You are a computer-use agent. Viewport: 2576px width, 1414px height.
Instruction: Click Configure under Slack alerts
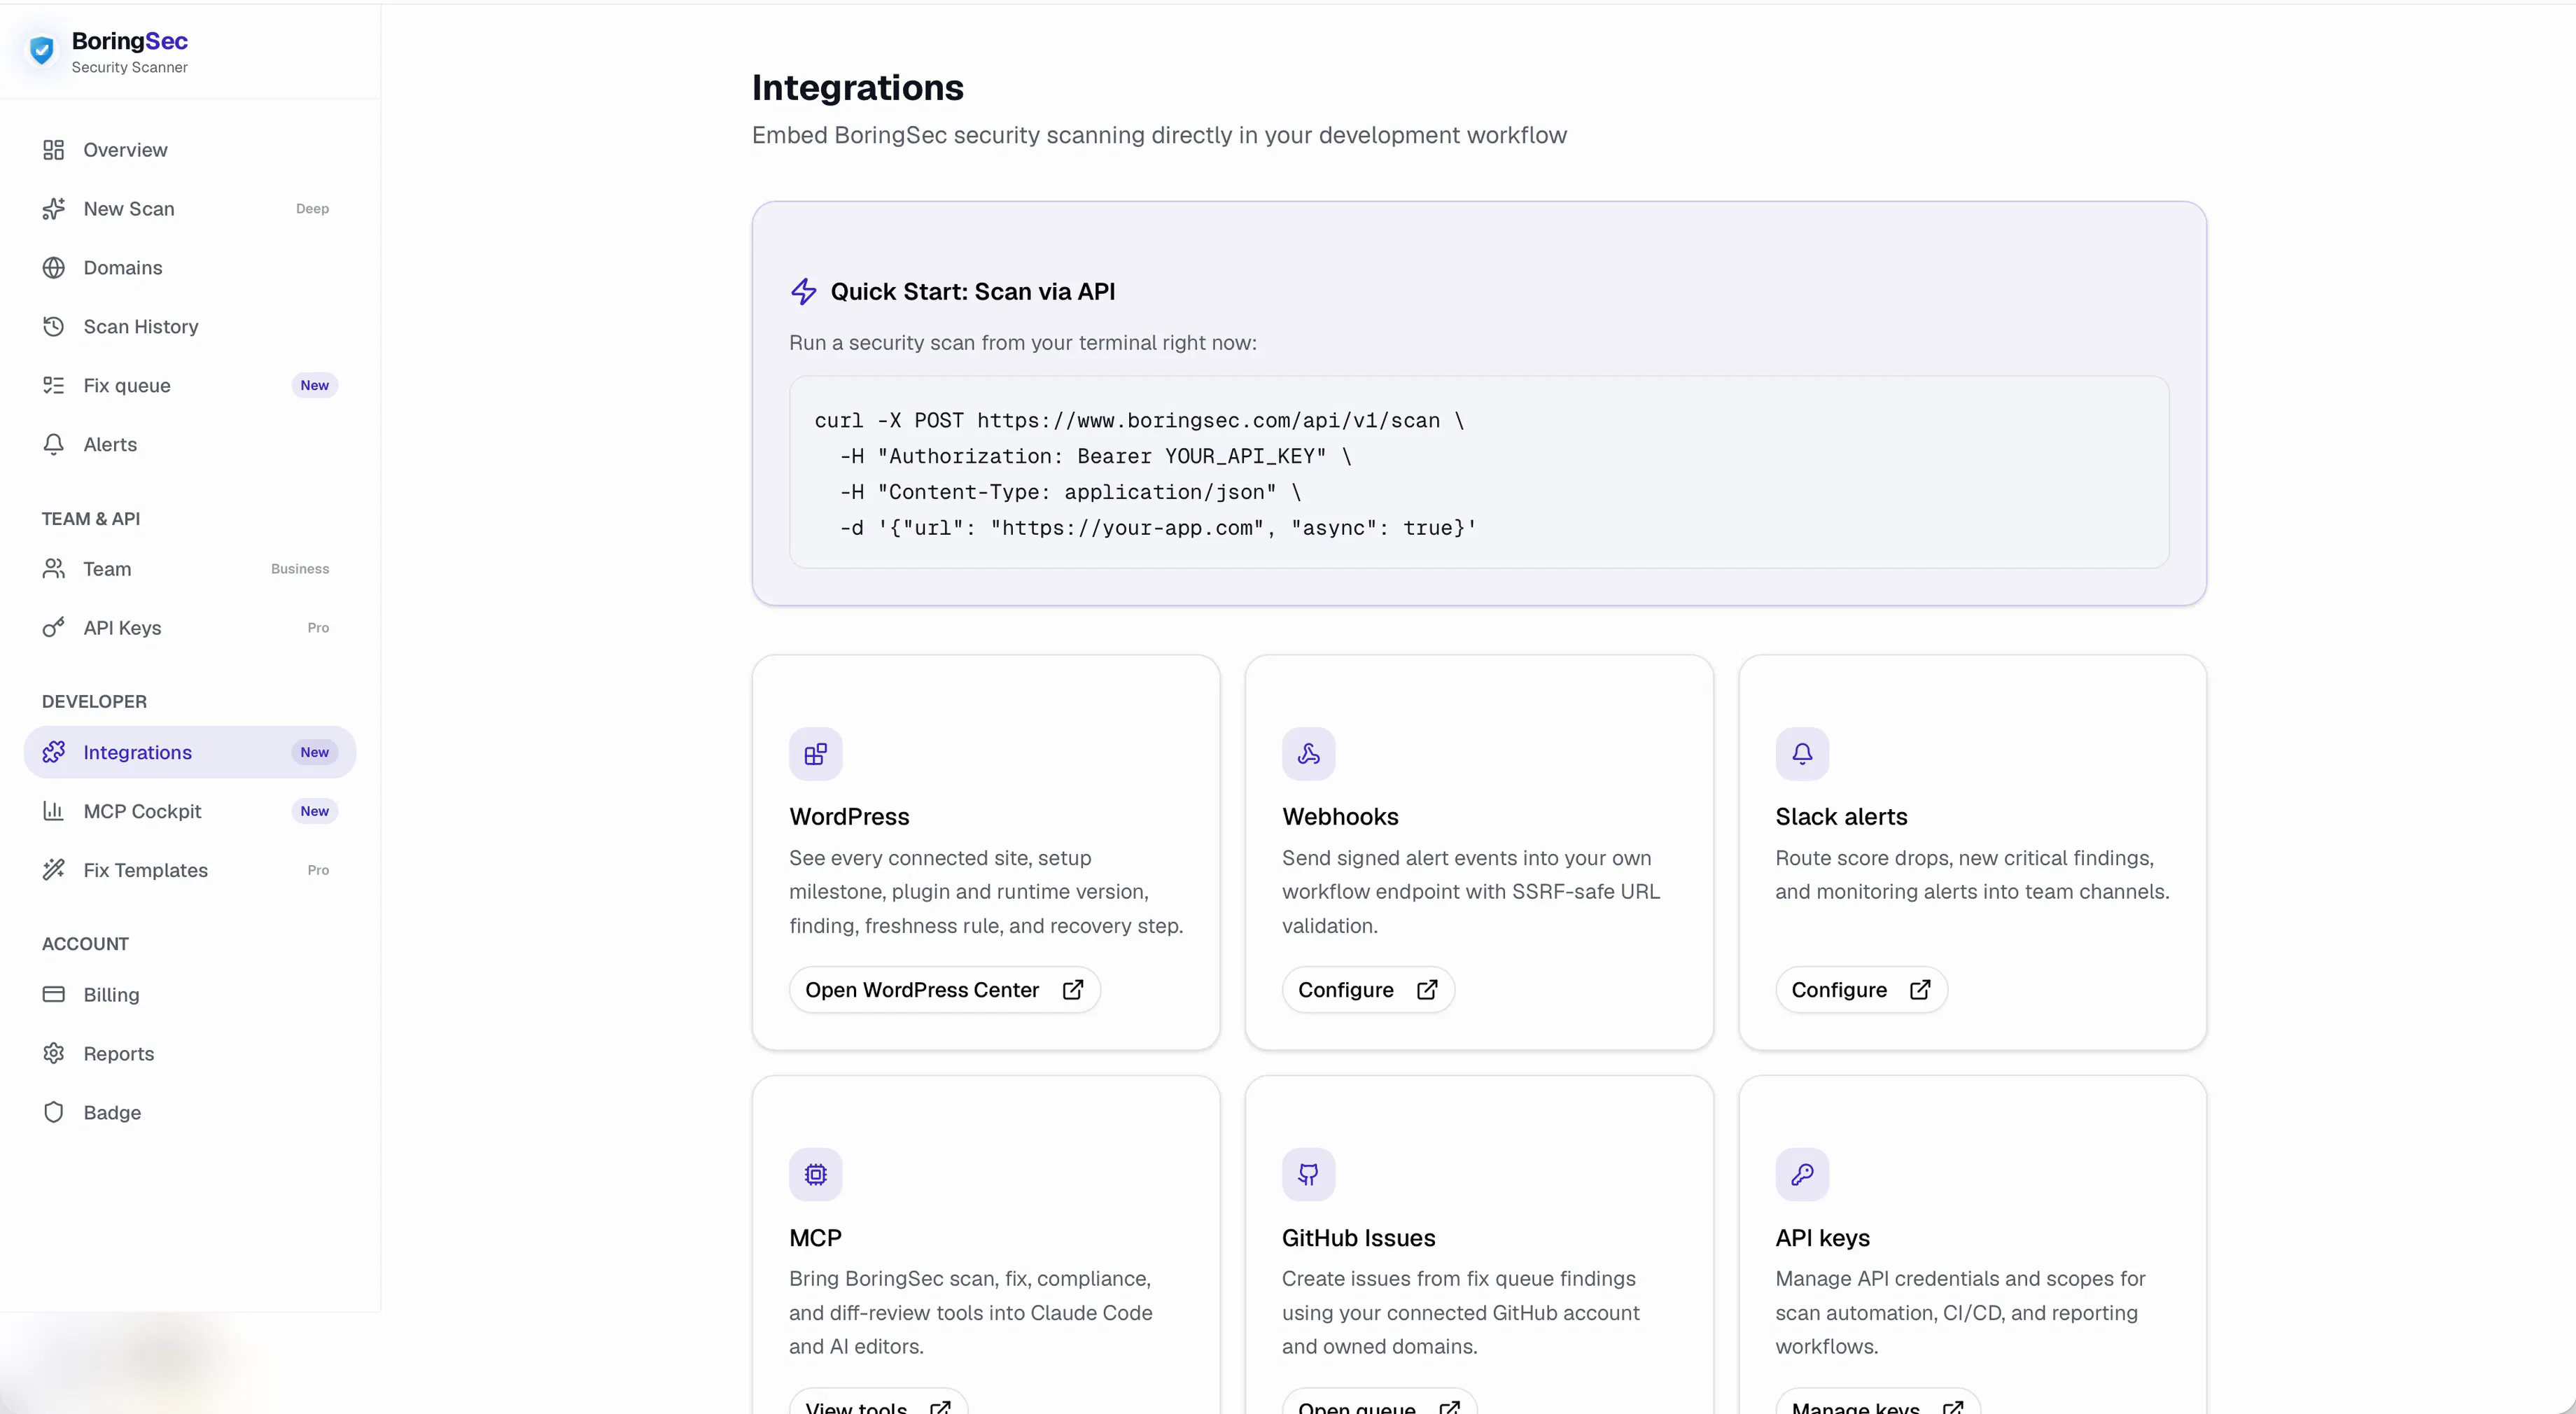coord(1861,990)
